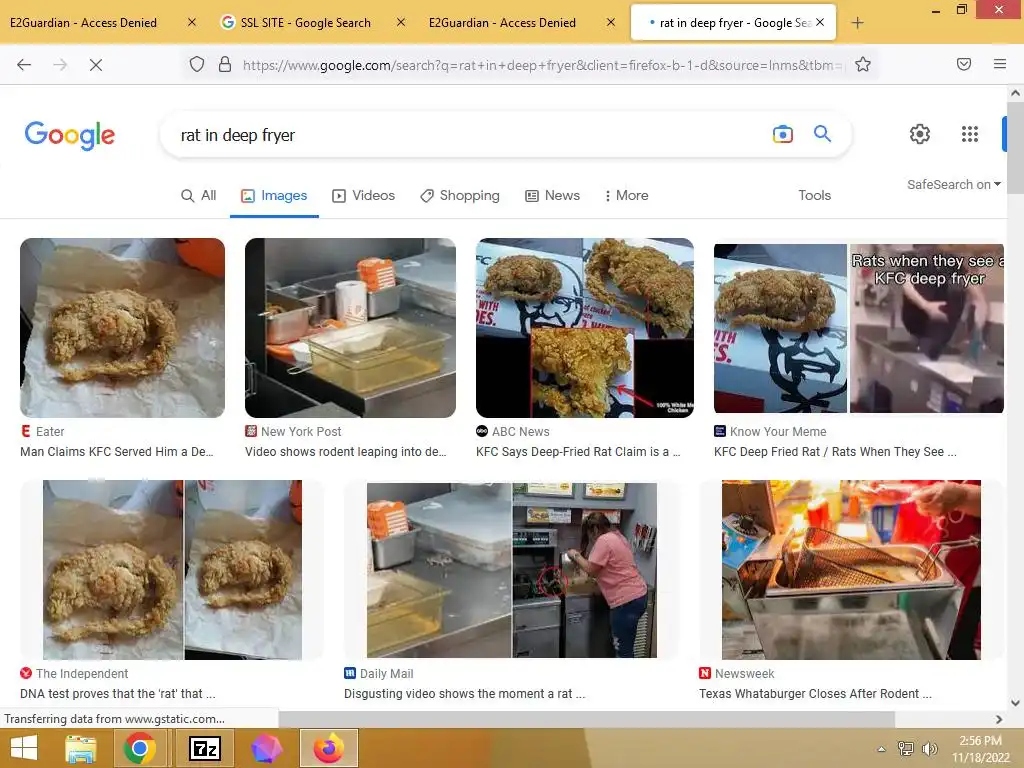This screenshot has height=768, width=1024.
Task: Click the Newsweek fryer basket thumbnail
Action: pyautogui.click(x=851, y=570)
